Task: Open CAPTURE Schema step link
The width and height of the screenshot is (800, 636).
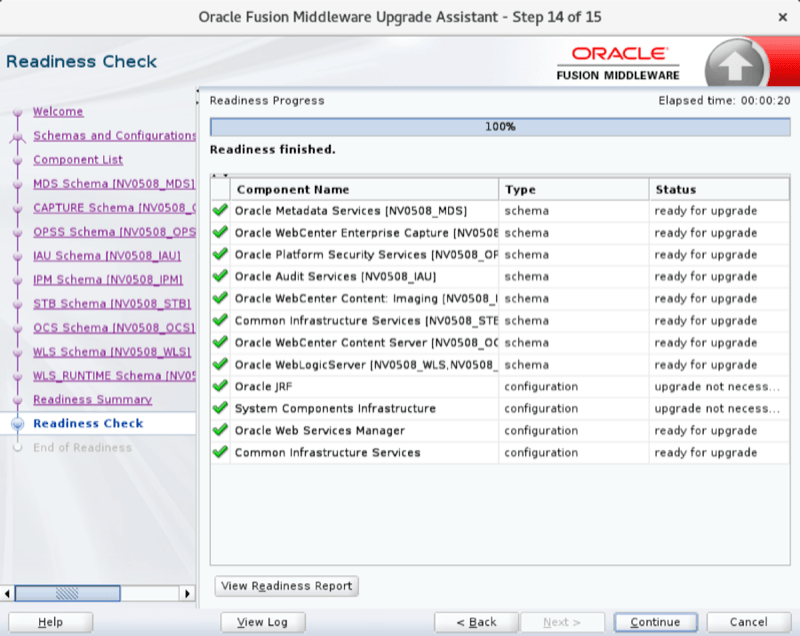Action: [114, 207]
